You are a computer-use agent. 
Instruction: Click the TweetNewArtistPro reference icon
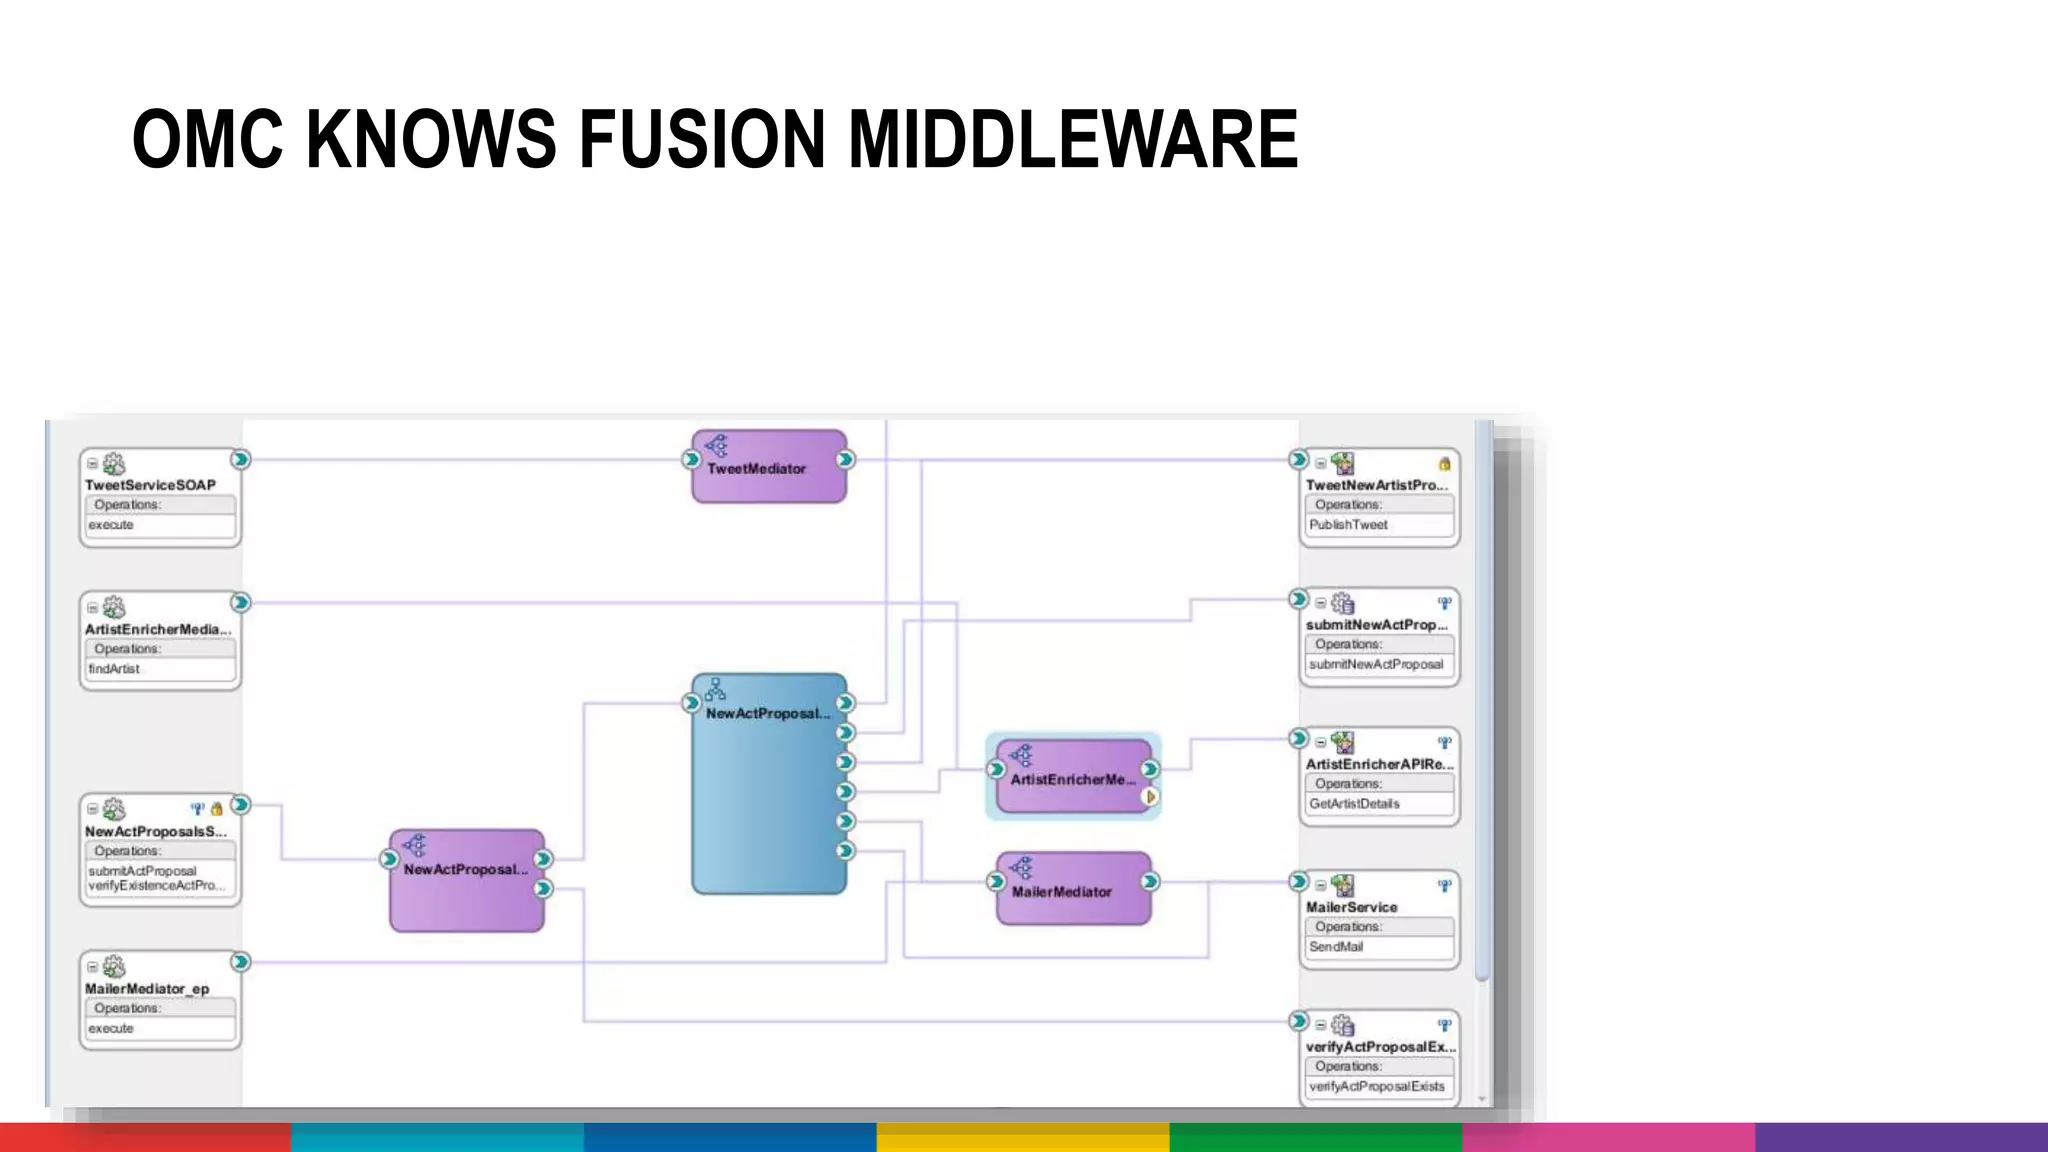click(1343, 464)
